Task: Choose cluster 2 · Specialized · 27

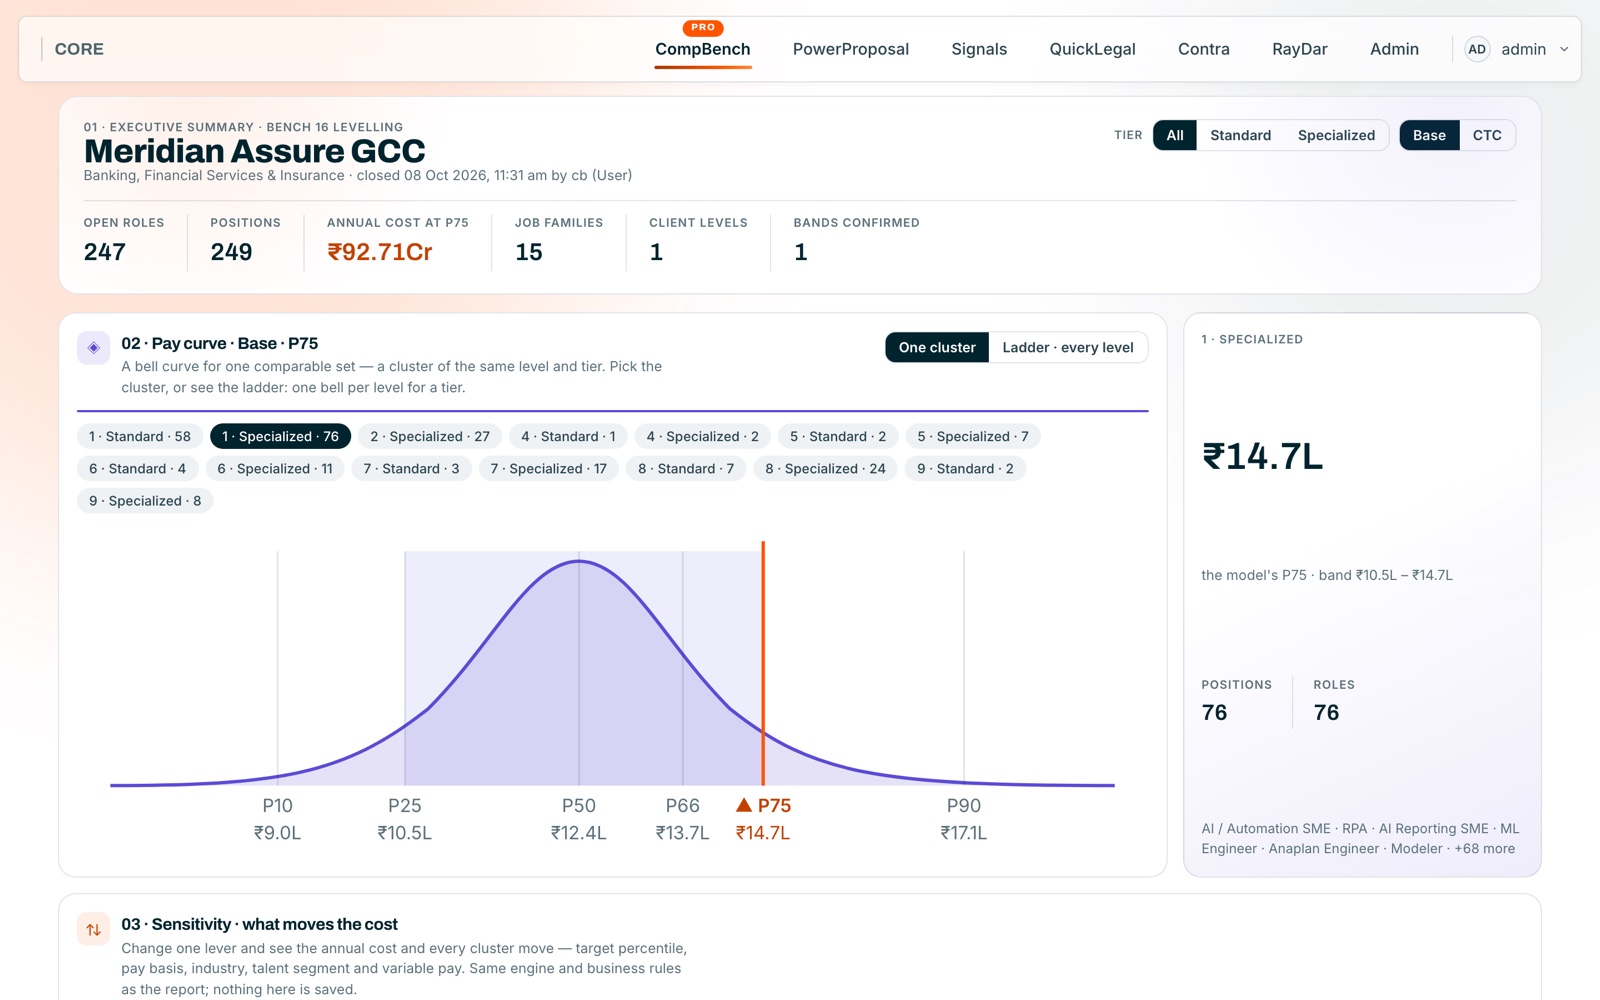Action: coord(430,436)
